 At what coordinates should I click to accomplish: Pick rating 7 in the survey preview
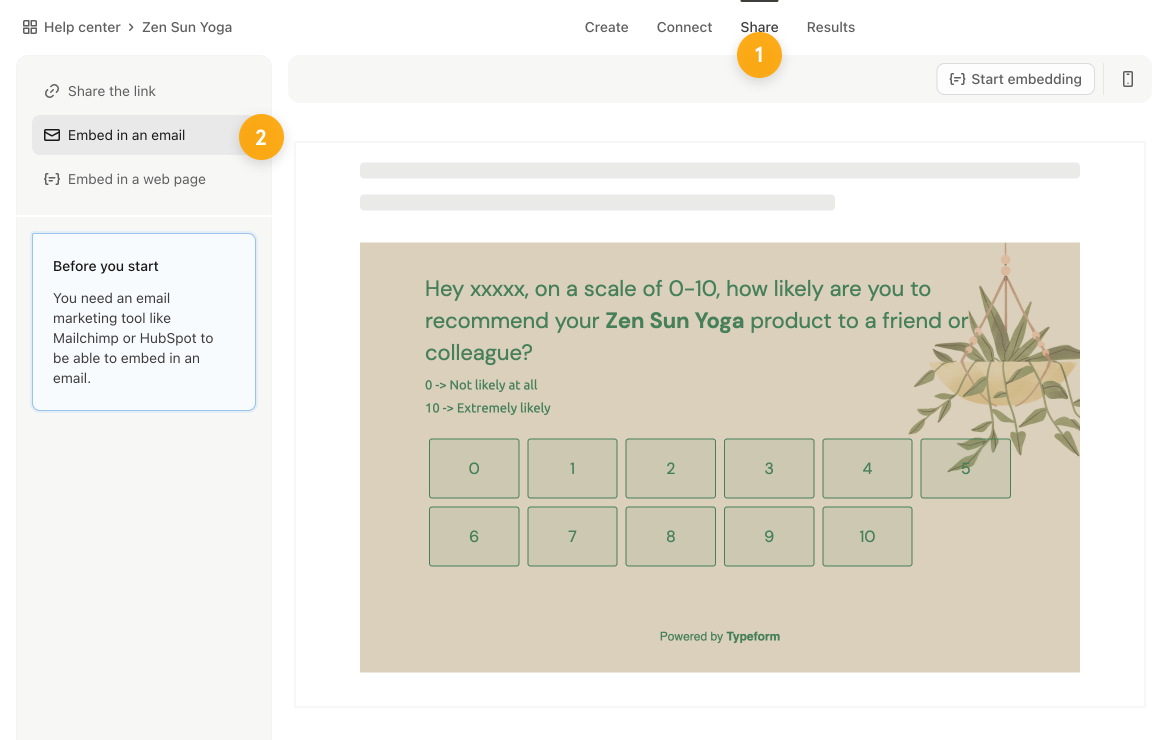pos(573,537)
